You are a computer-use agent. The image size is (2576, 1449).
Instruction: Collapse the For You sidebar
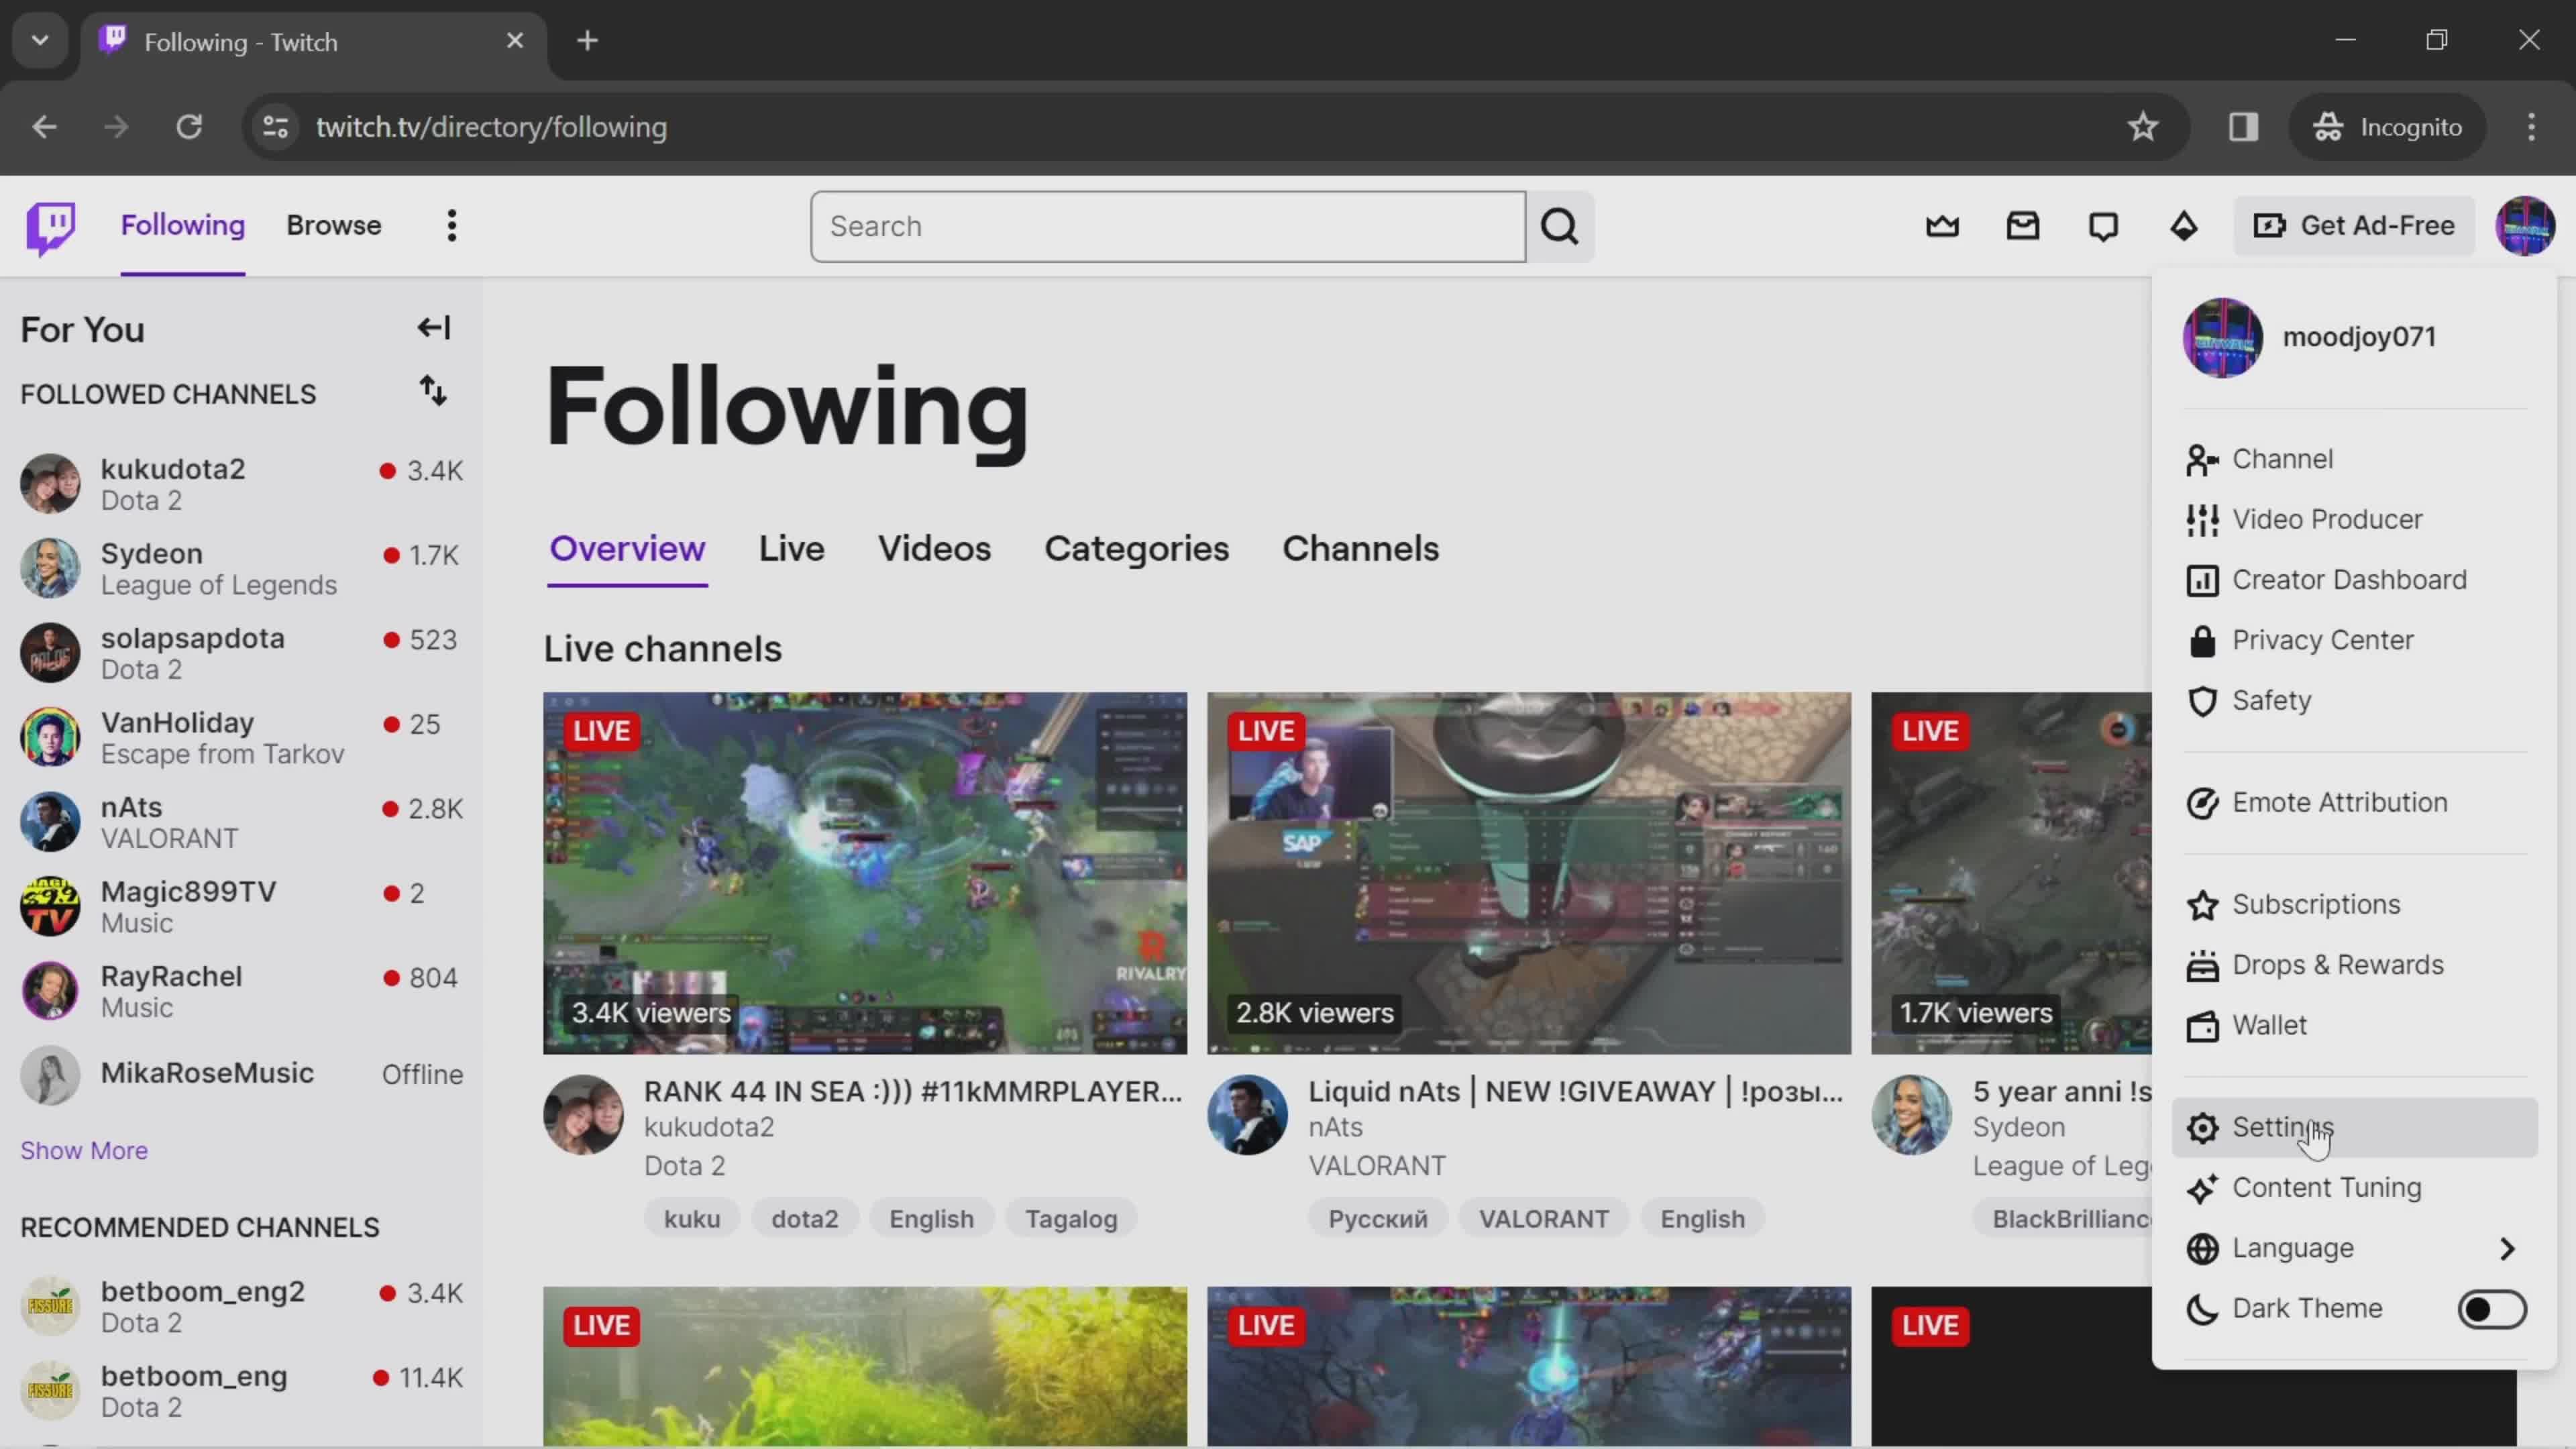click(434, 328)
